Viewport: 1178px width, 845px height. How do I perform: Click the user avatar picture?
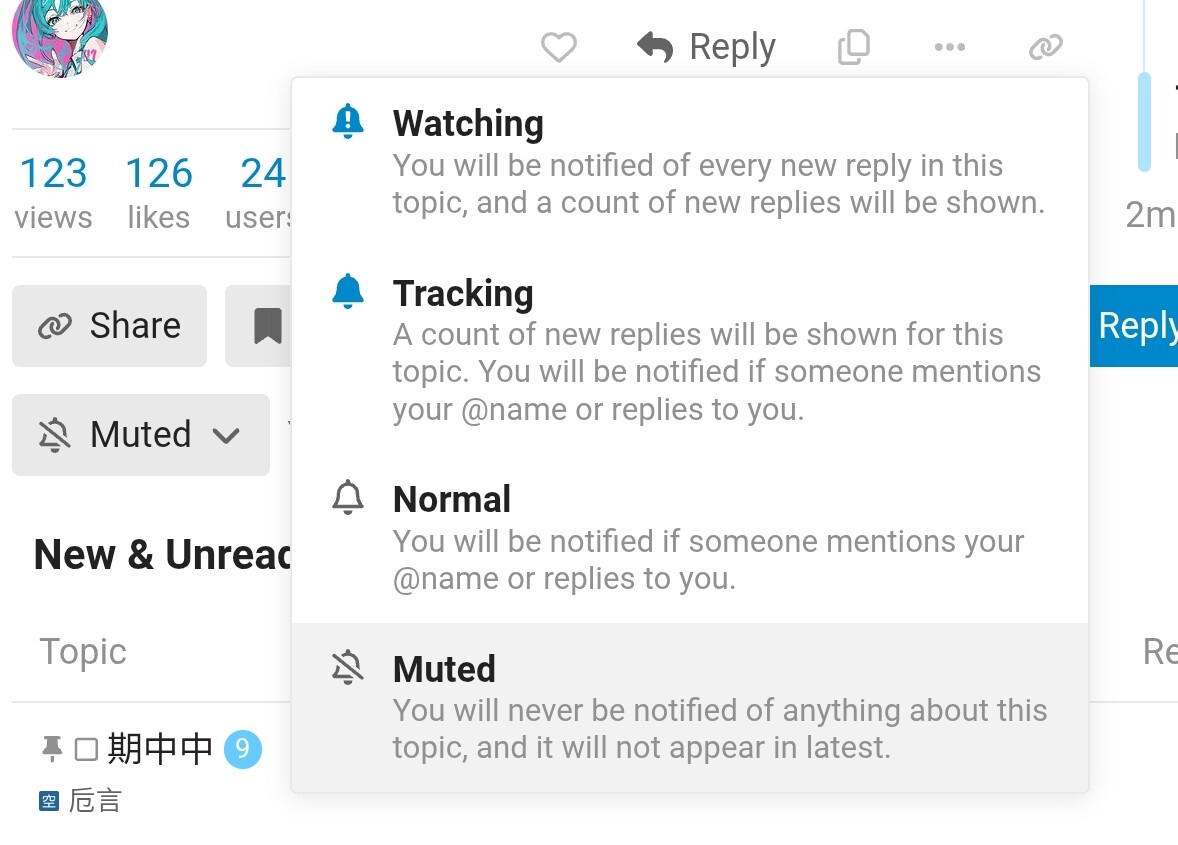coord(60,35)
